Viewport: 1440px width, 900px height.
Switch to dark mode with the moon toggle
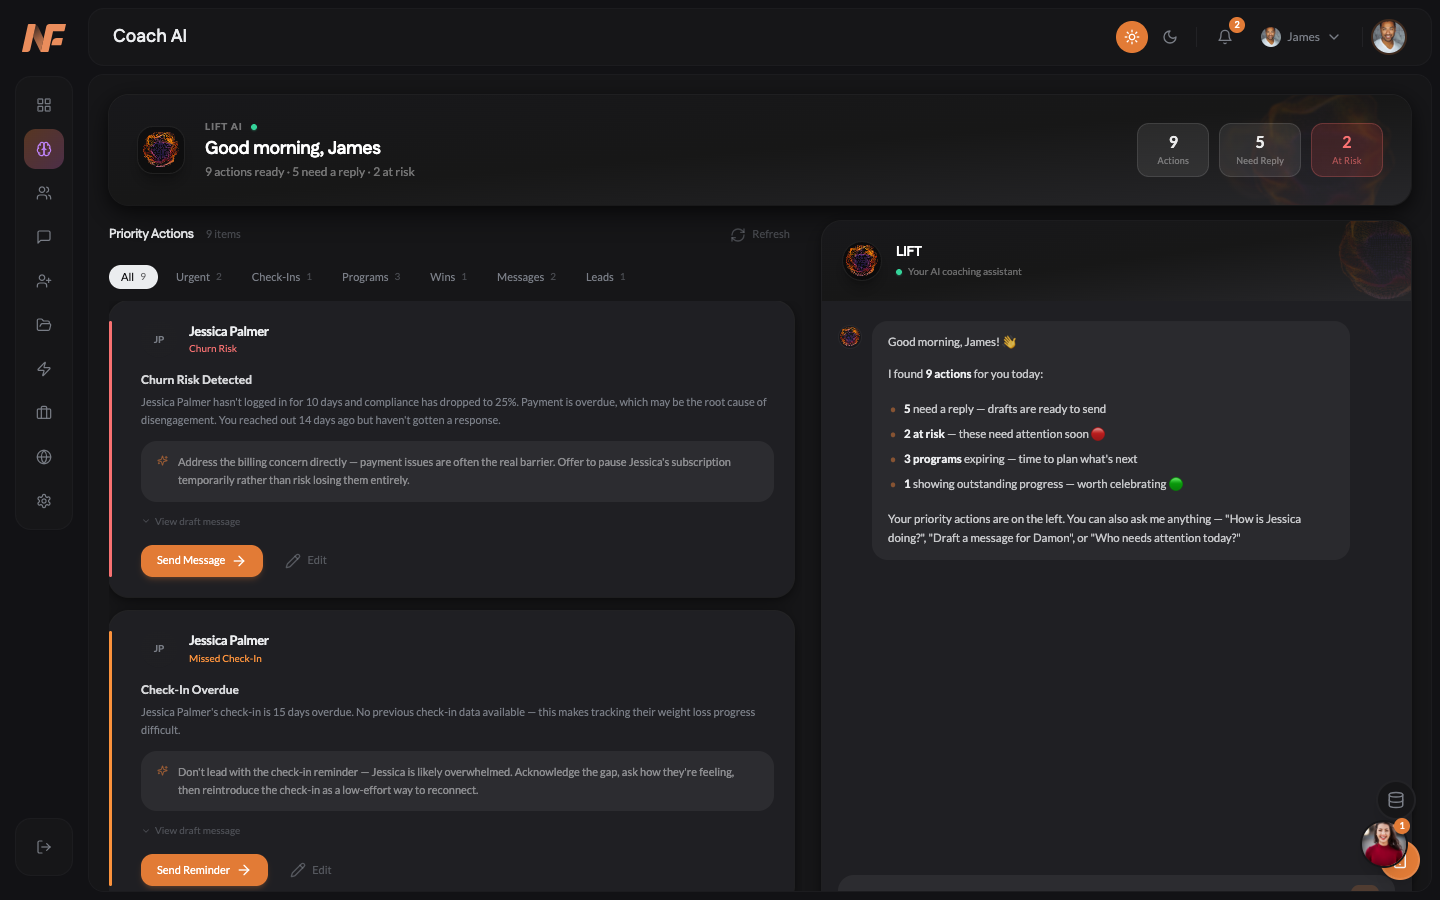1170,36
